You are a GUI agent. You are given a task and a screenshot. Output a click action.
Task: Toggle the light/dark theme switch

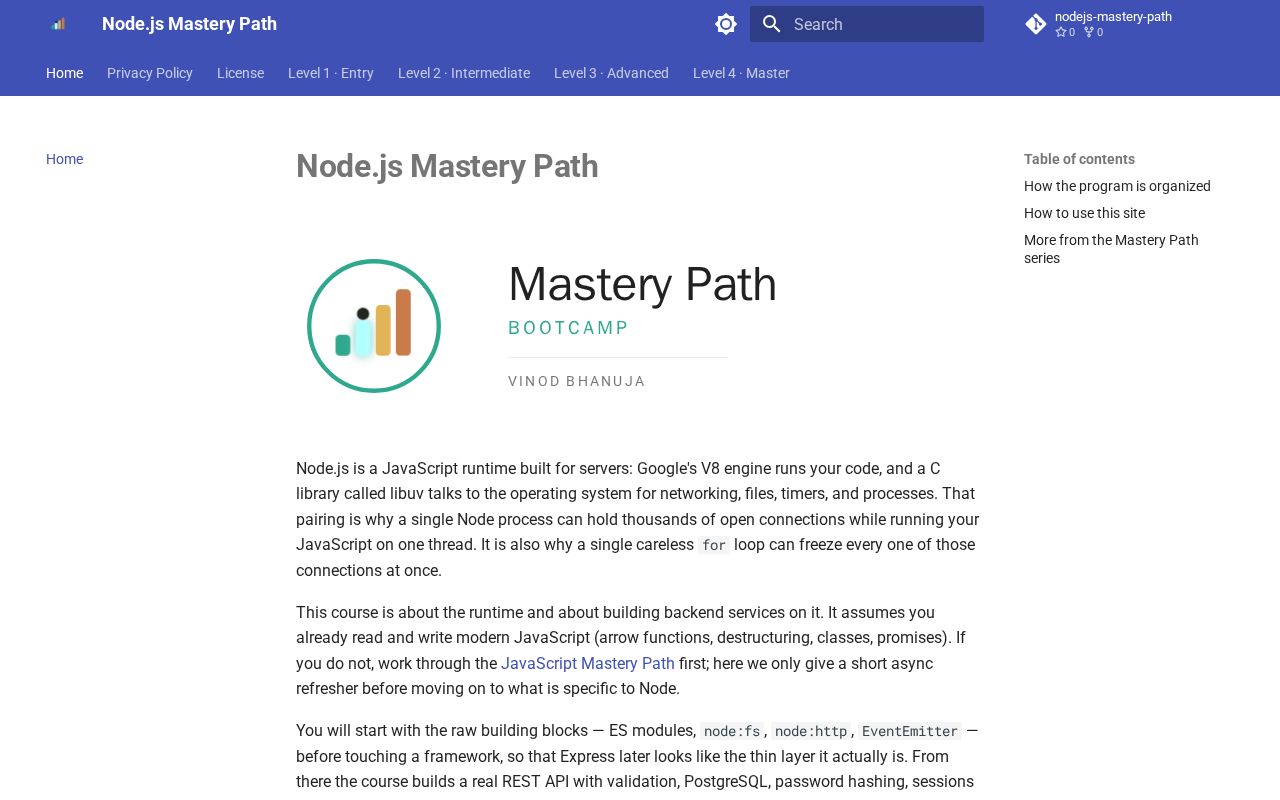pos(726,24)
